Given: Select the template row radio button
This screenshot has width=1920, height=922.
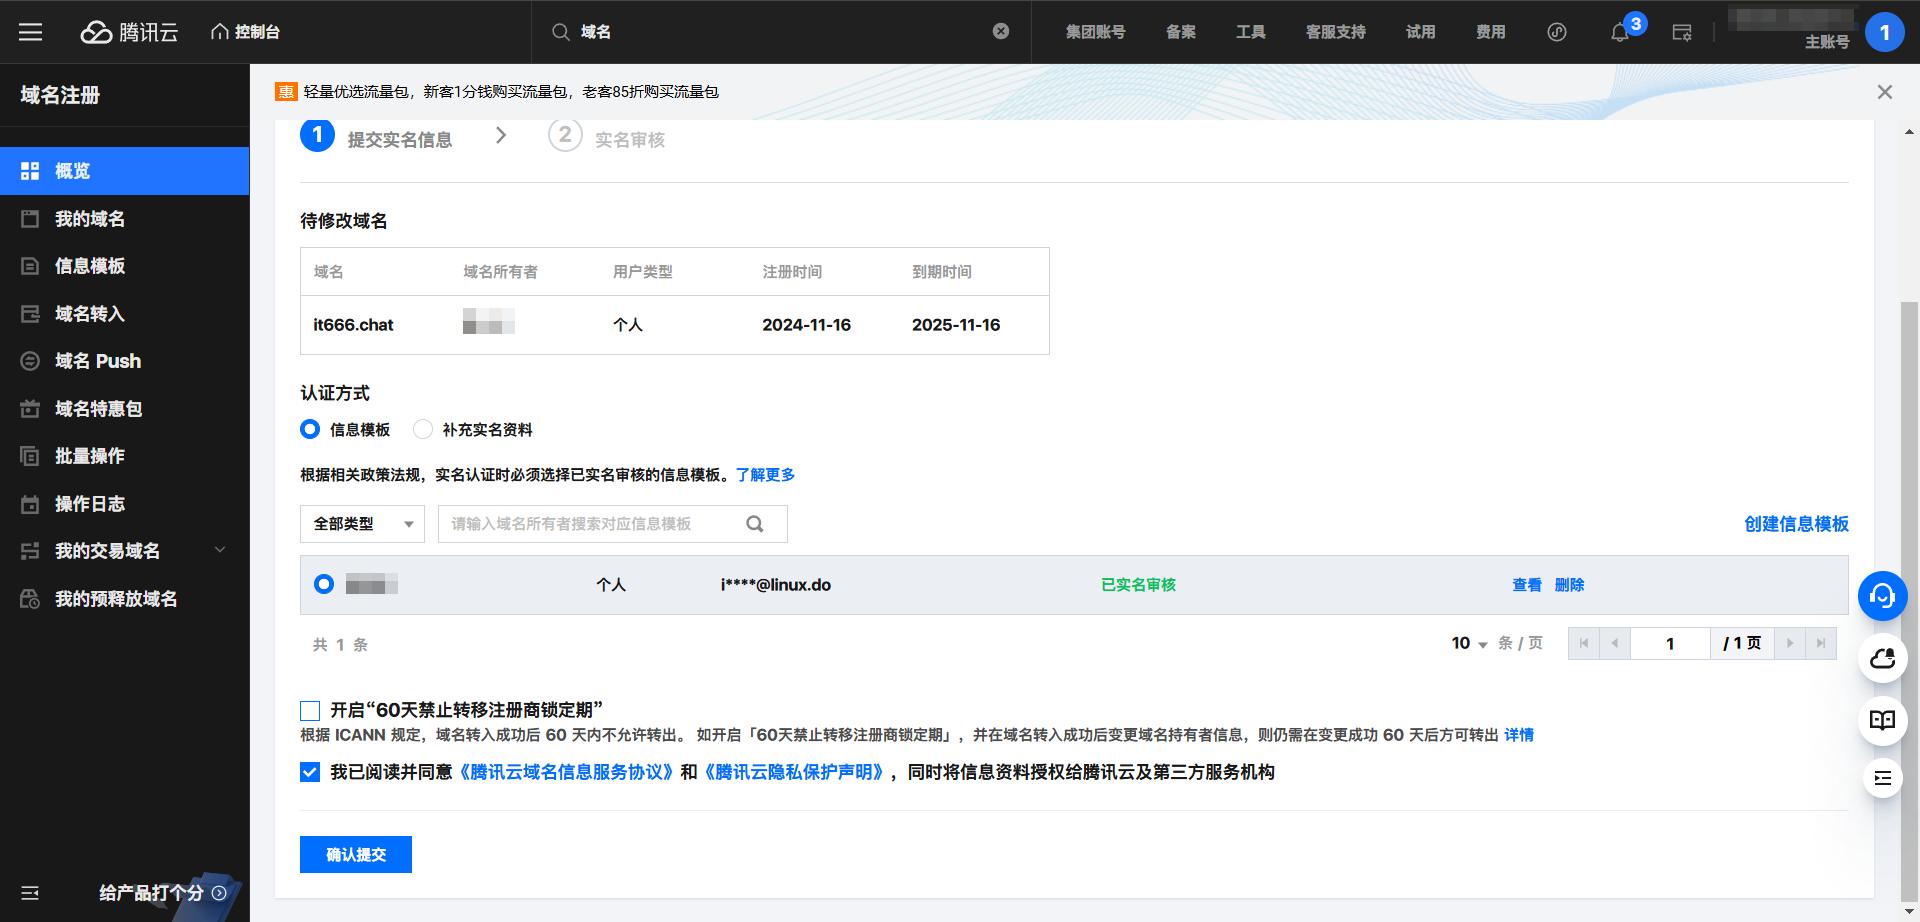Looking at the screenshot, I should click(x=324, y=584).
